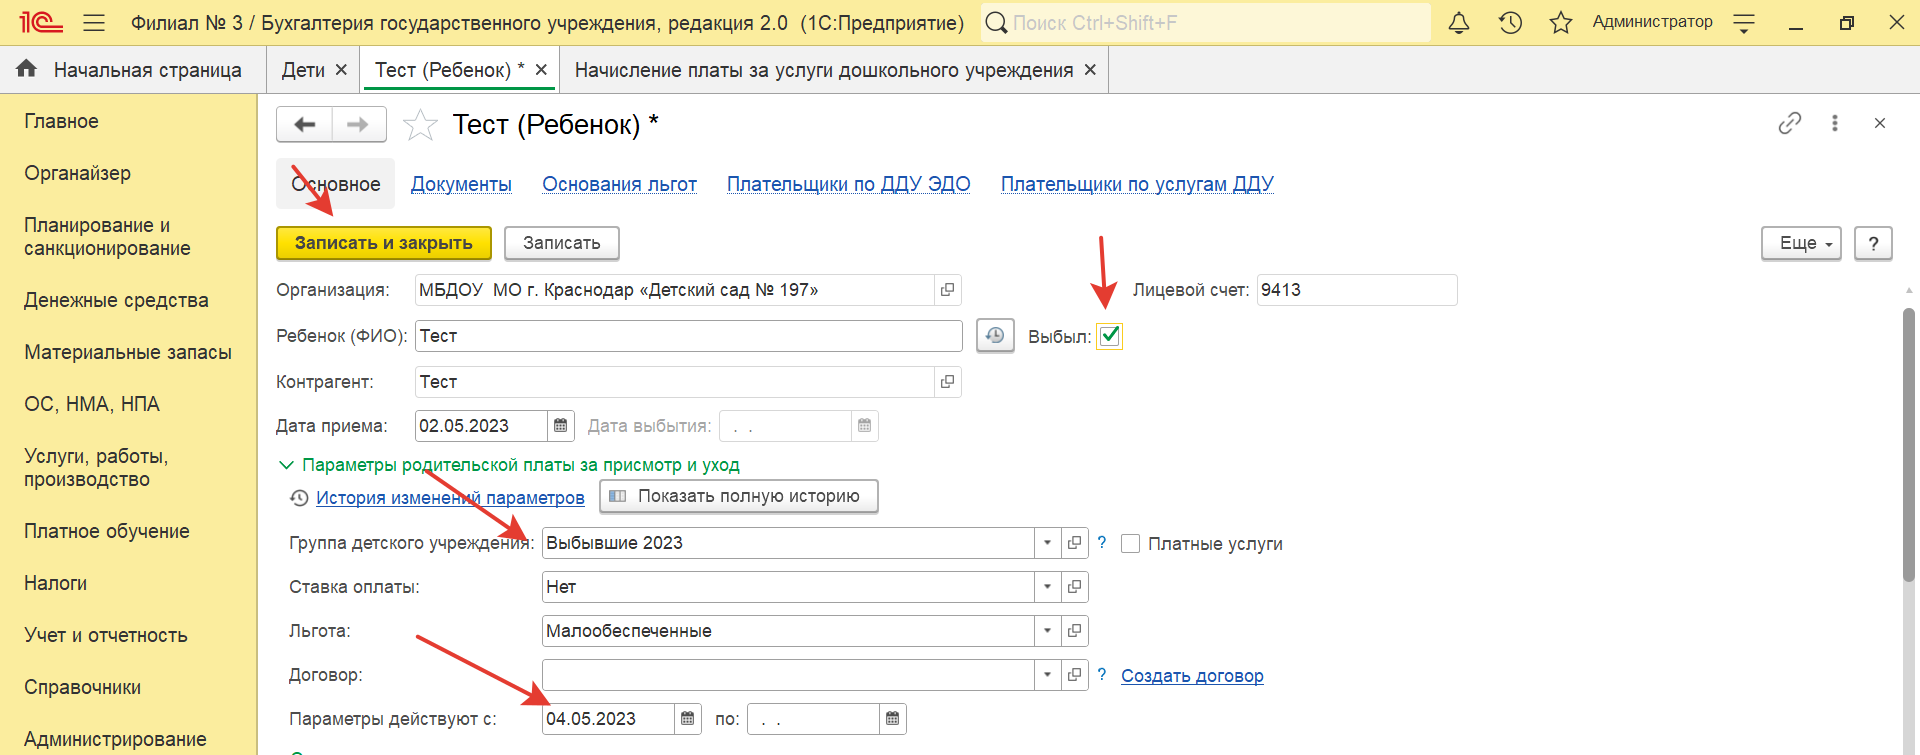The image size is (1920, 755).
Task: Copy link to this form via chain icon
Action: (x=1789, y=123)
